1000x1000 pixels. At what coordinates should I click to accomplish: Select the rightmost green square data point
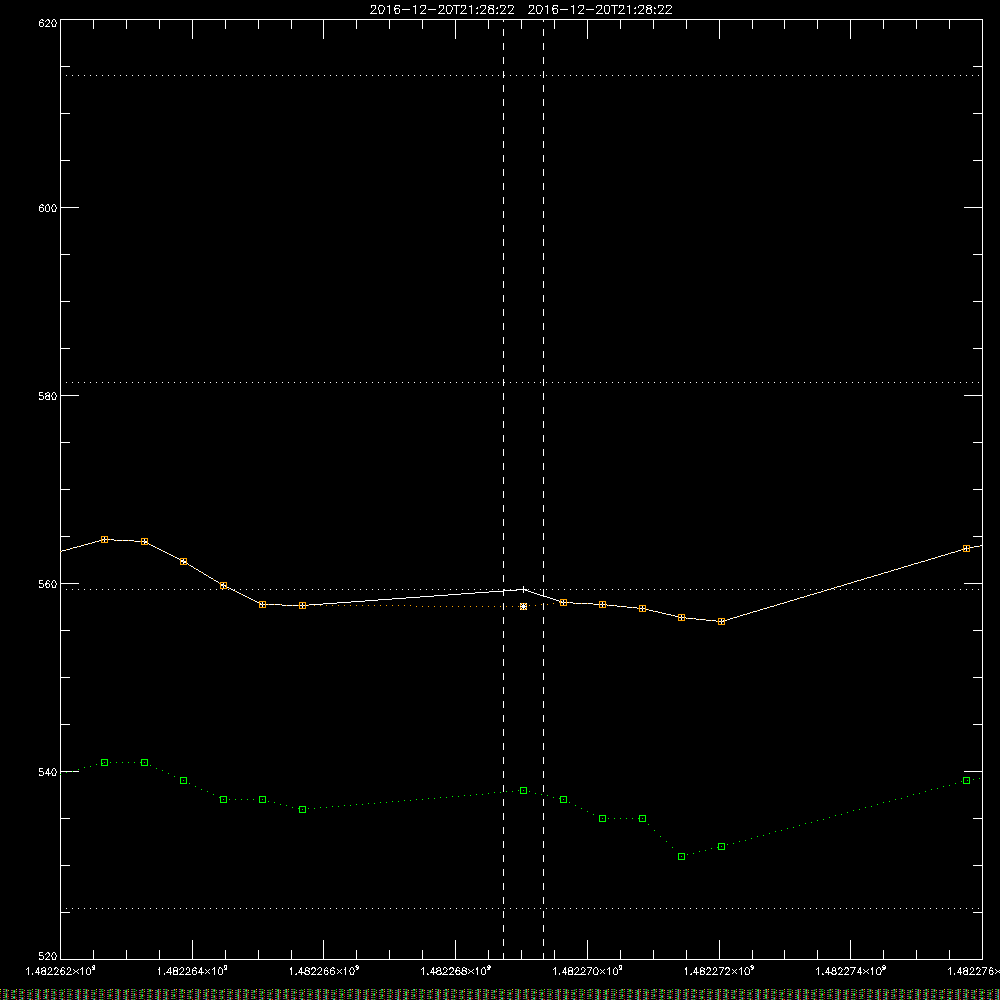[x=967, y=781]
